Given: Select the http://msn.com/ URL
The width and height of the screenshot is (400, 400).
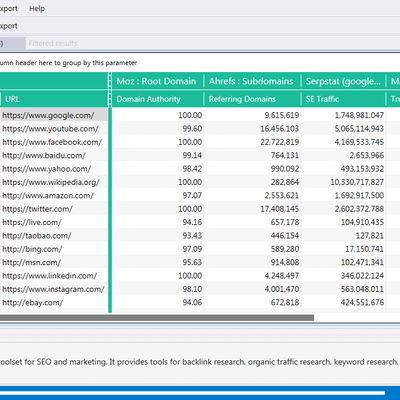Looking at the screenshot, I should pyautogui.click(x=32, y=262).
